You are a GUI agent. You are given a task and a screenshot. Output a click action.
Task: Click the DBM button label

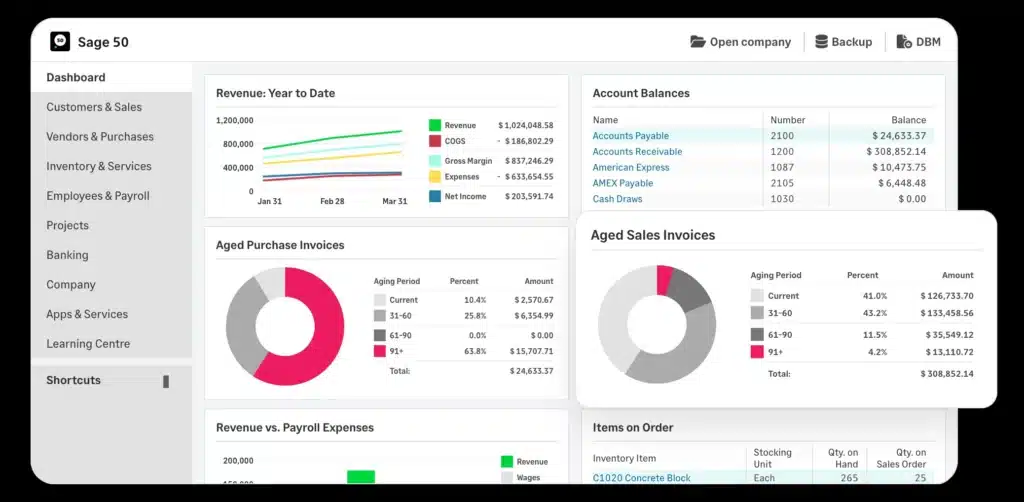928,42
